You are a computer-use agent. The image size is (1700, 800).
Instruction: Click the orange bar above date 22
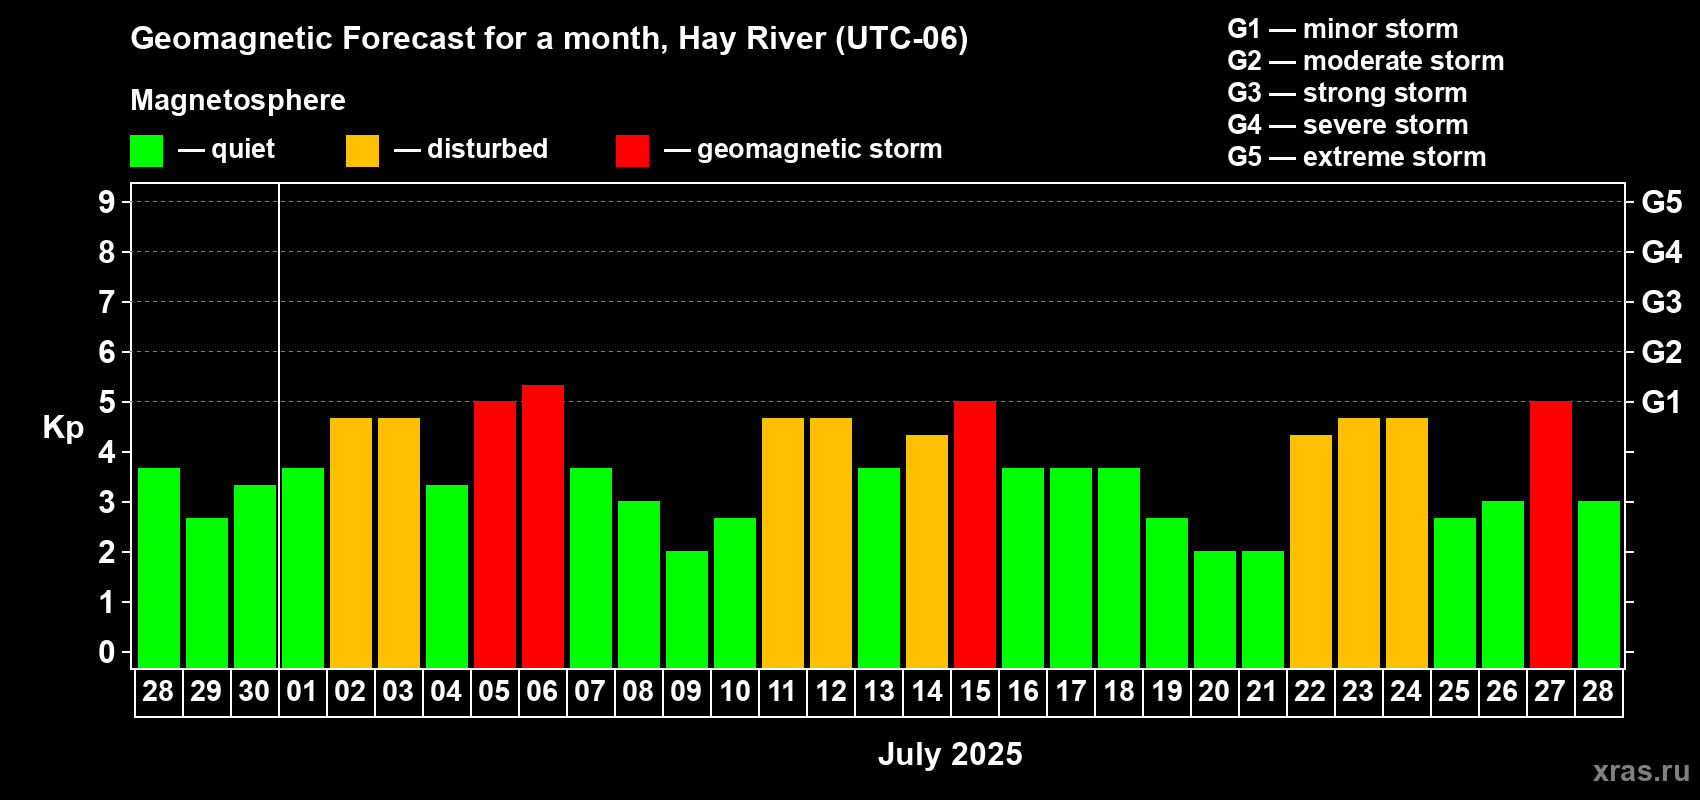(x=1311, y=551)
